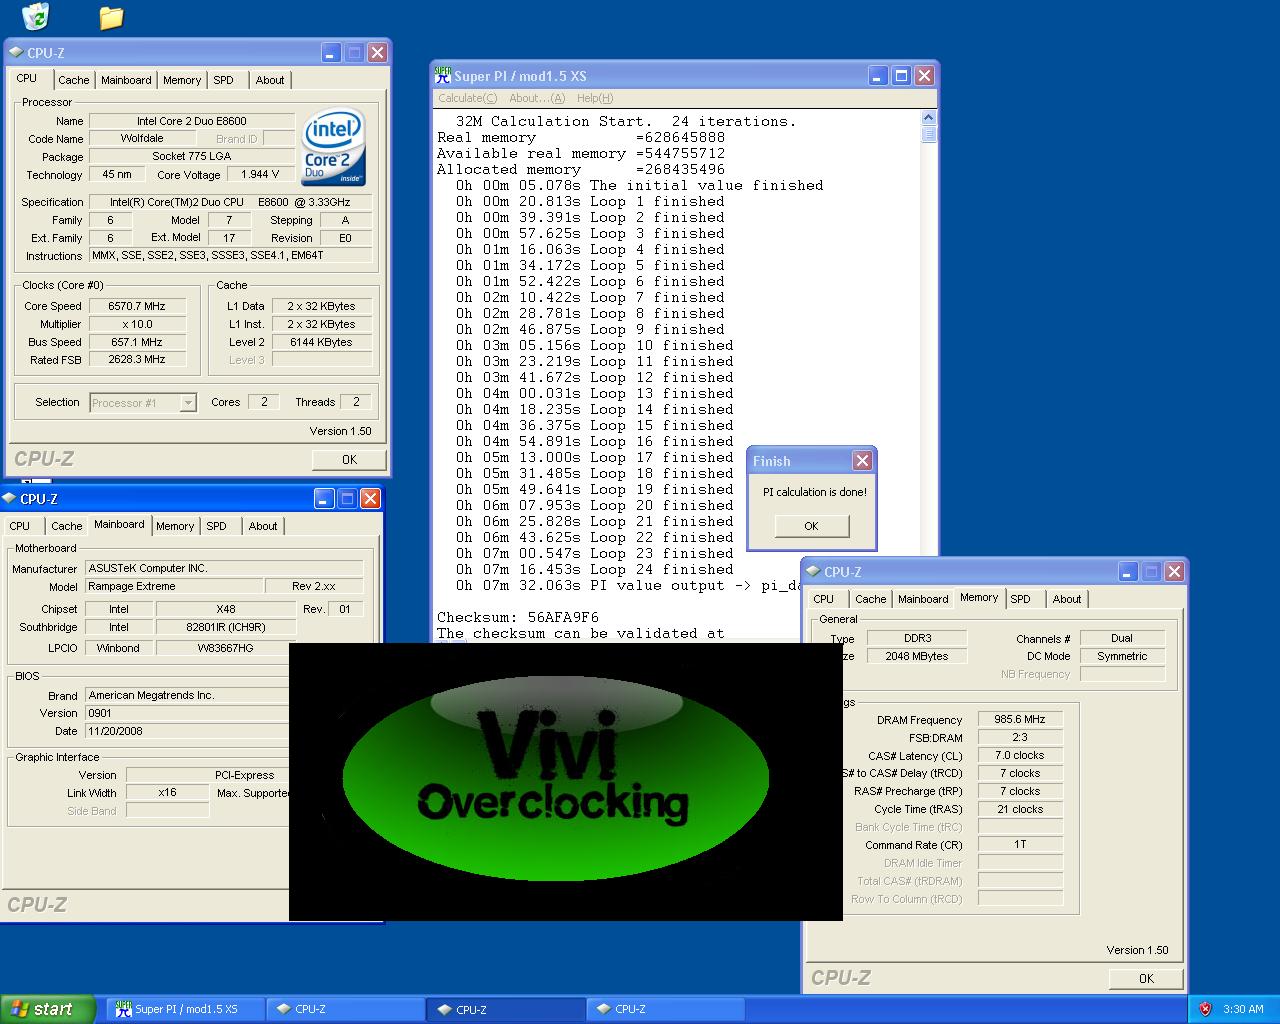Screen dimensions: 1280x1024
Task: Click DRAM Frequency value 985.6 MHz
Action: click(x=1020, y=720)
